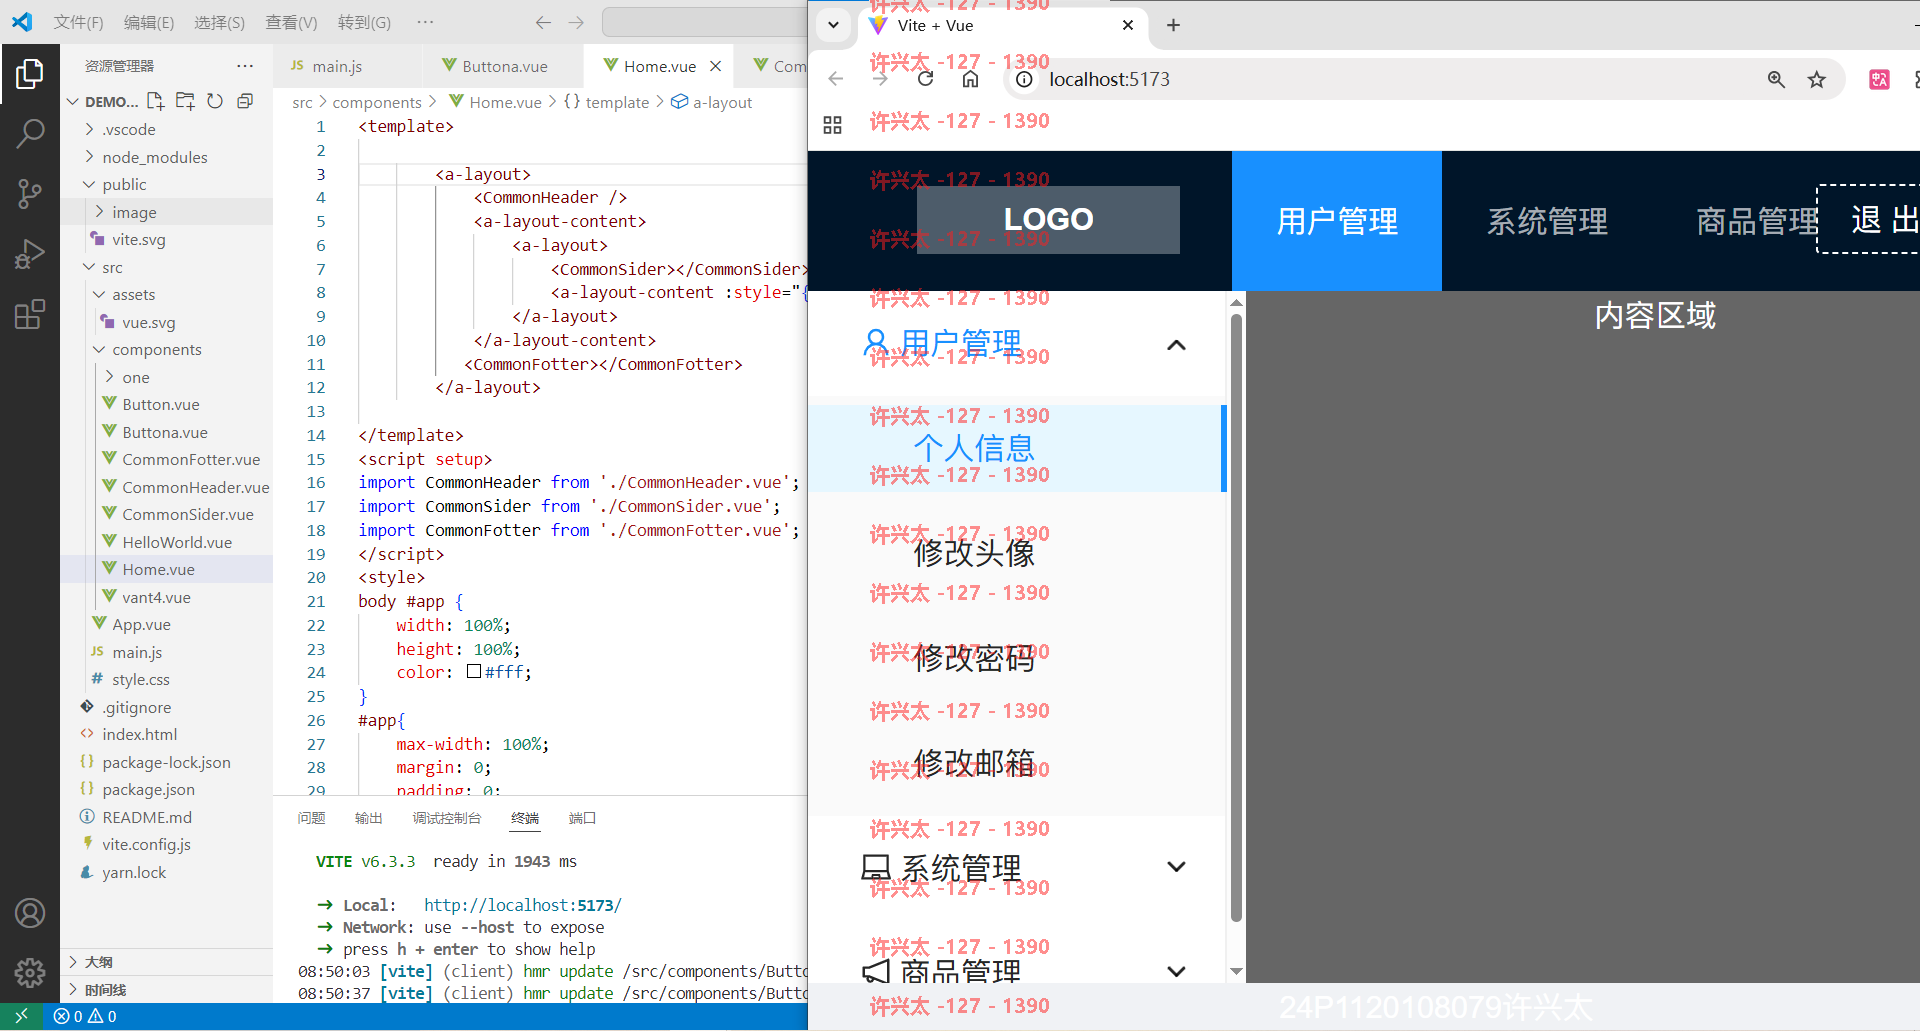
Task: Open browser apps grid icon
Action: [832, 125]
